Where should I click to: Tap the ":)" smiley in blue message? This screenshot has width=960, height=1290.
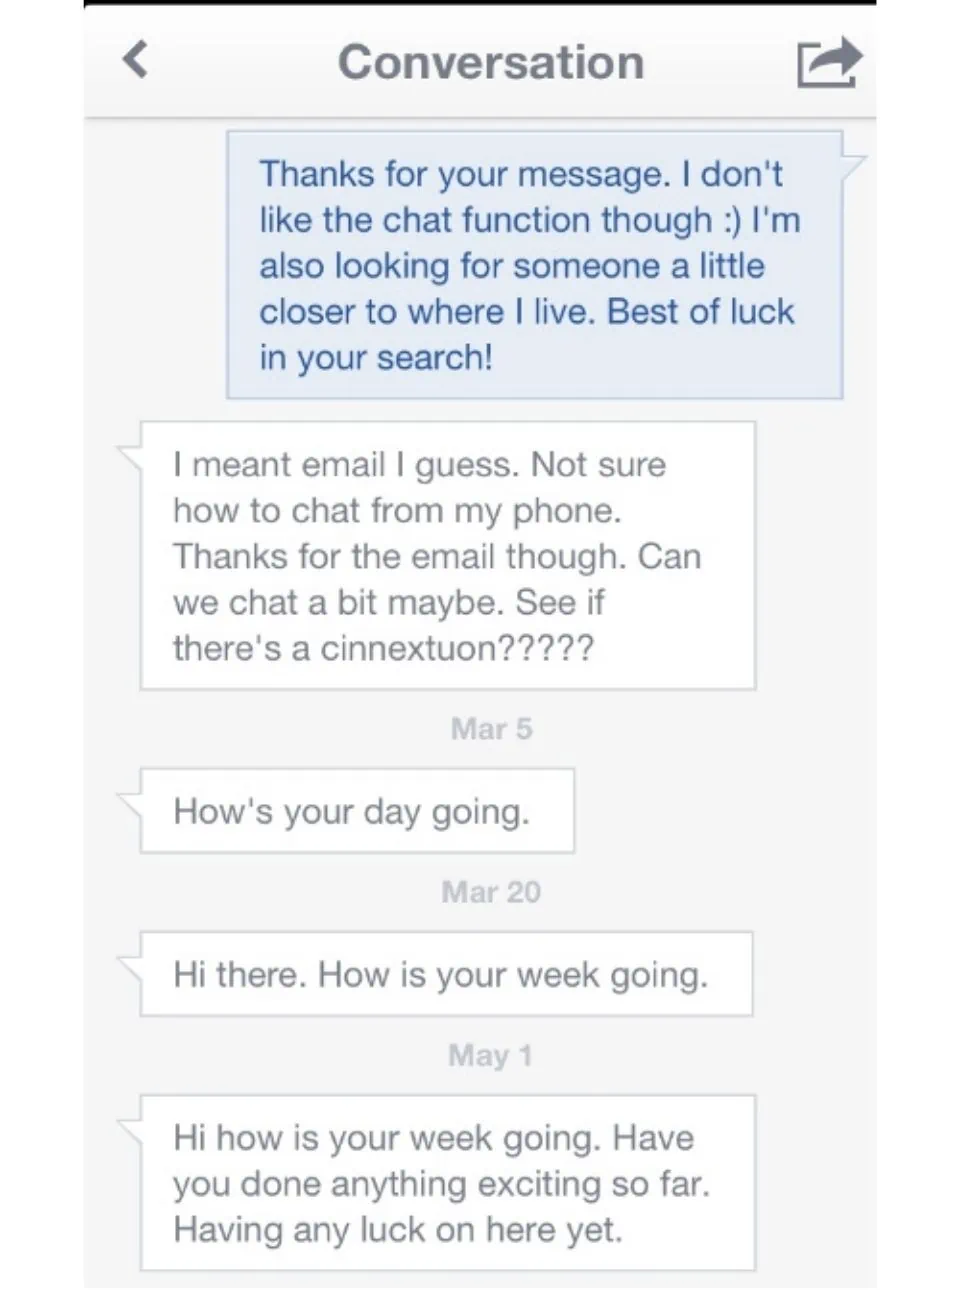(x=732, y=220)
